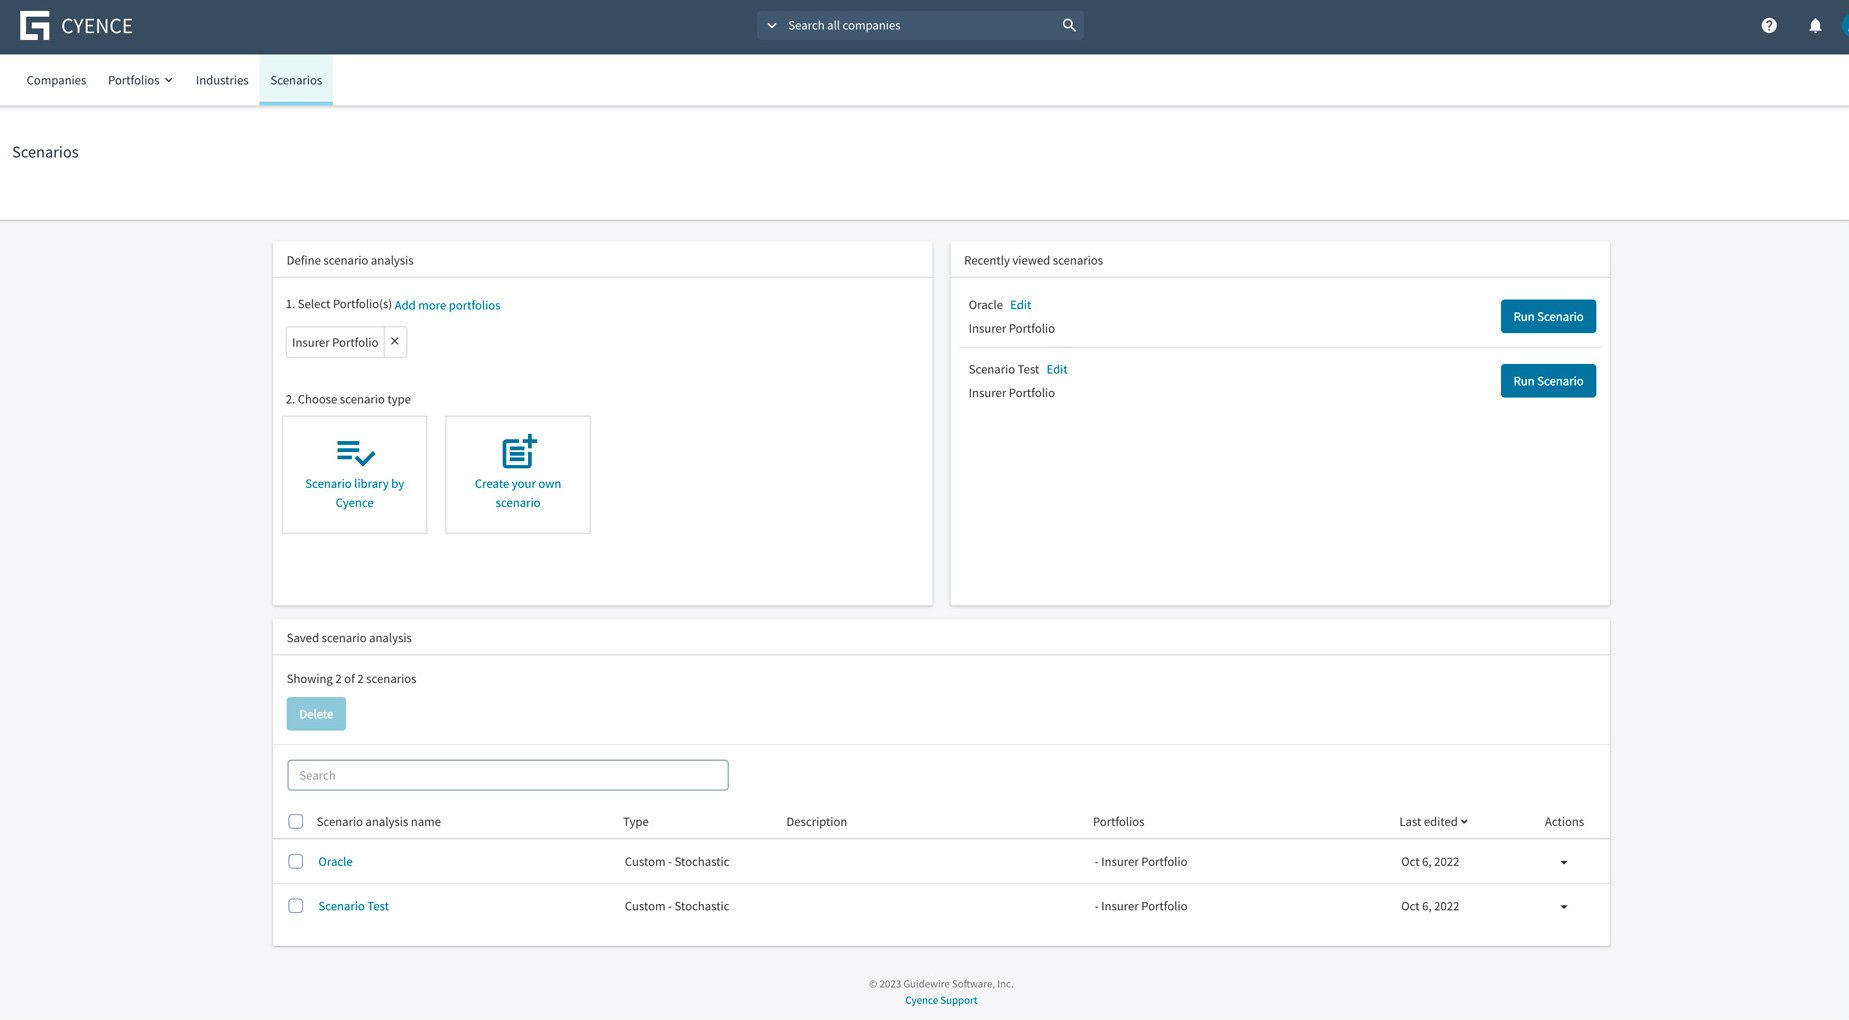Open the help icon in the top bar
The width and height of the screenshot is (1849, 1020).
(1768, 25)
